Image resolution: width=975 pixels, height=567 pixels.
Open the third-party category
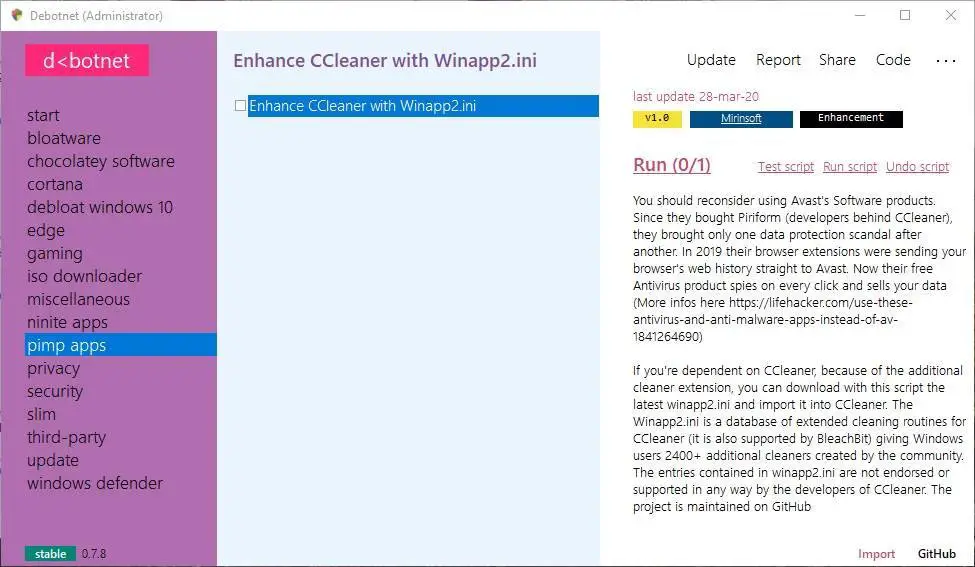pyautogui.click(x=67, y=438)
